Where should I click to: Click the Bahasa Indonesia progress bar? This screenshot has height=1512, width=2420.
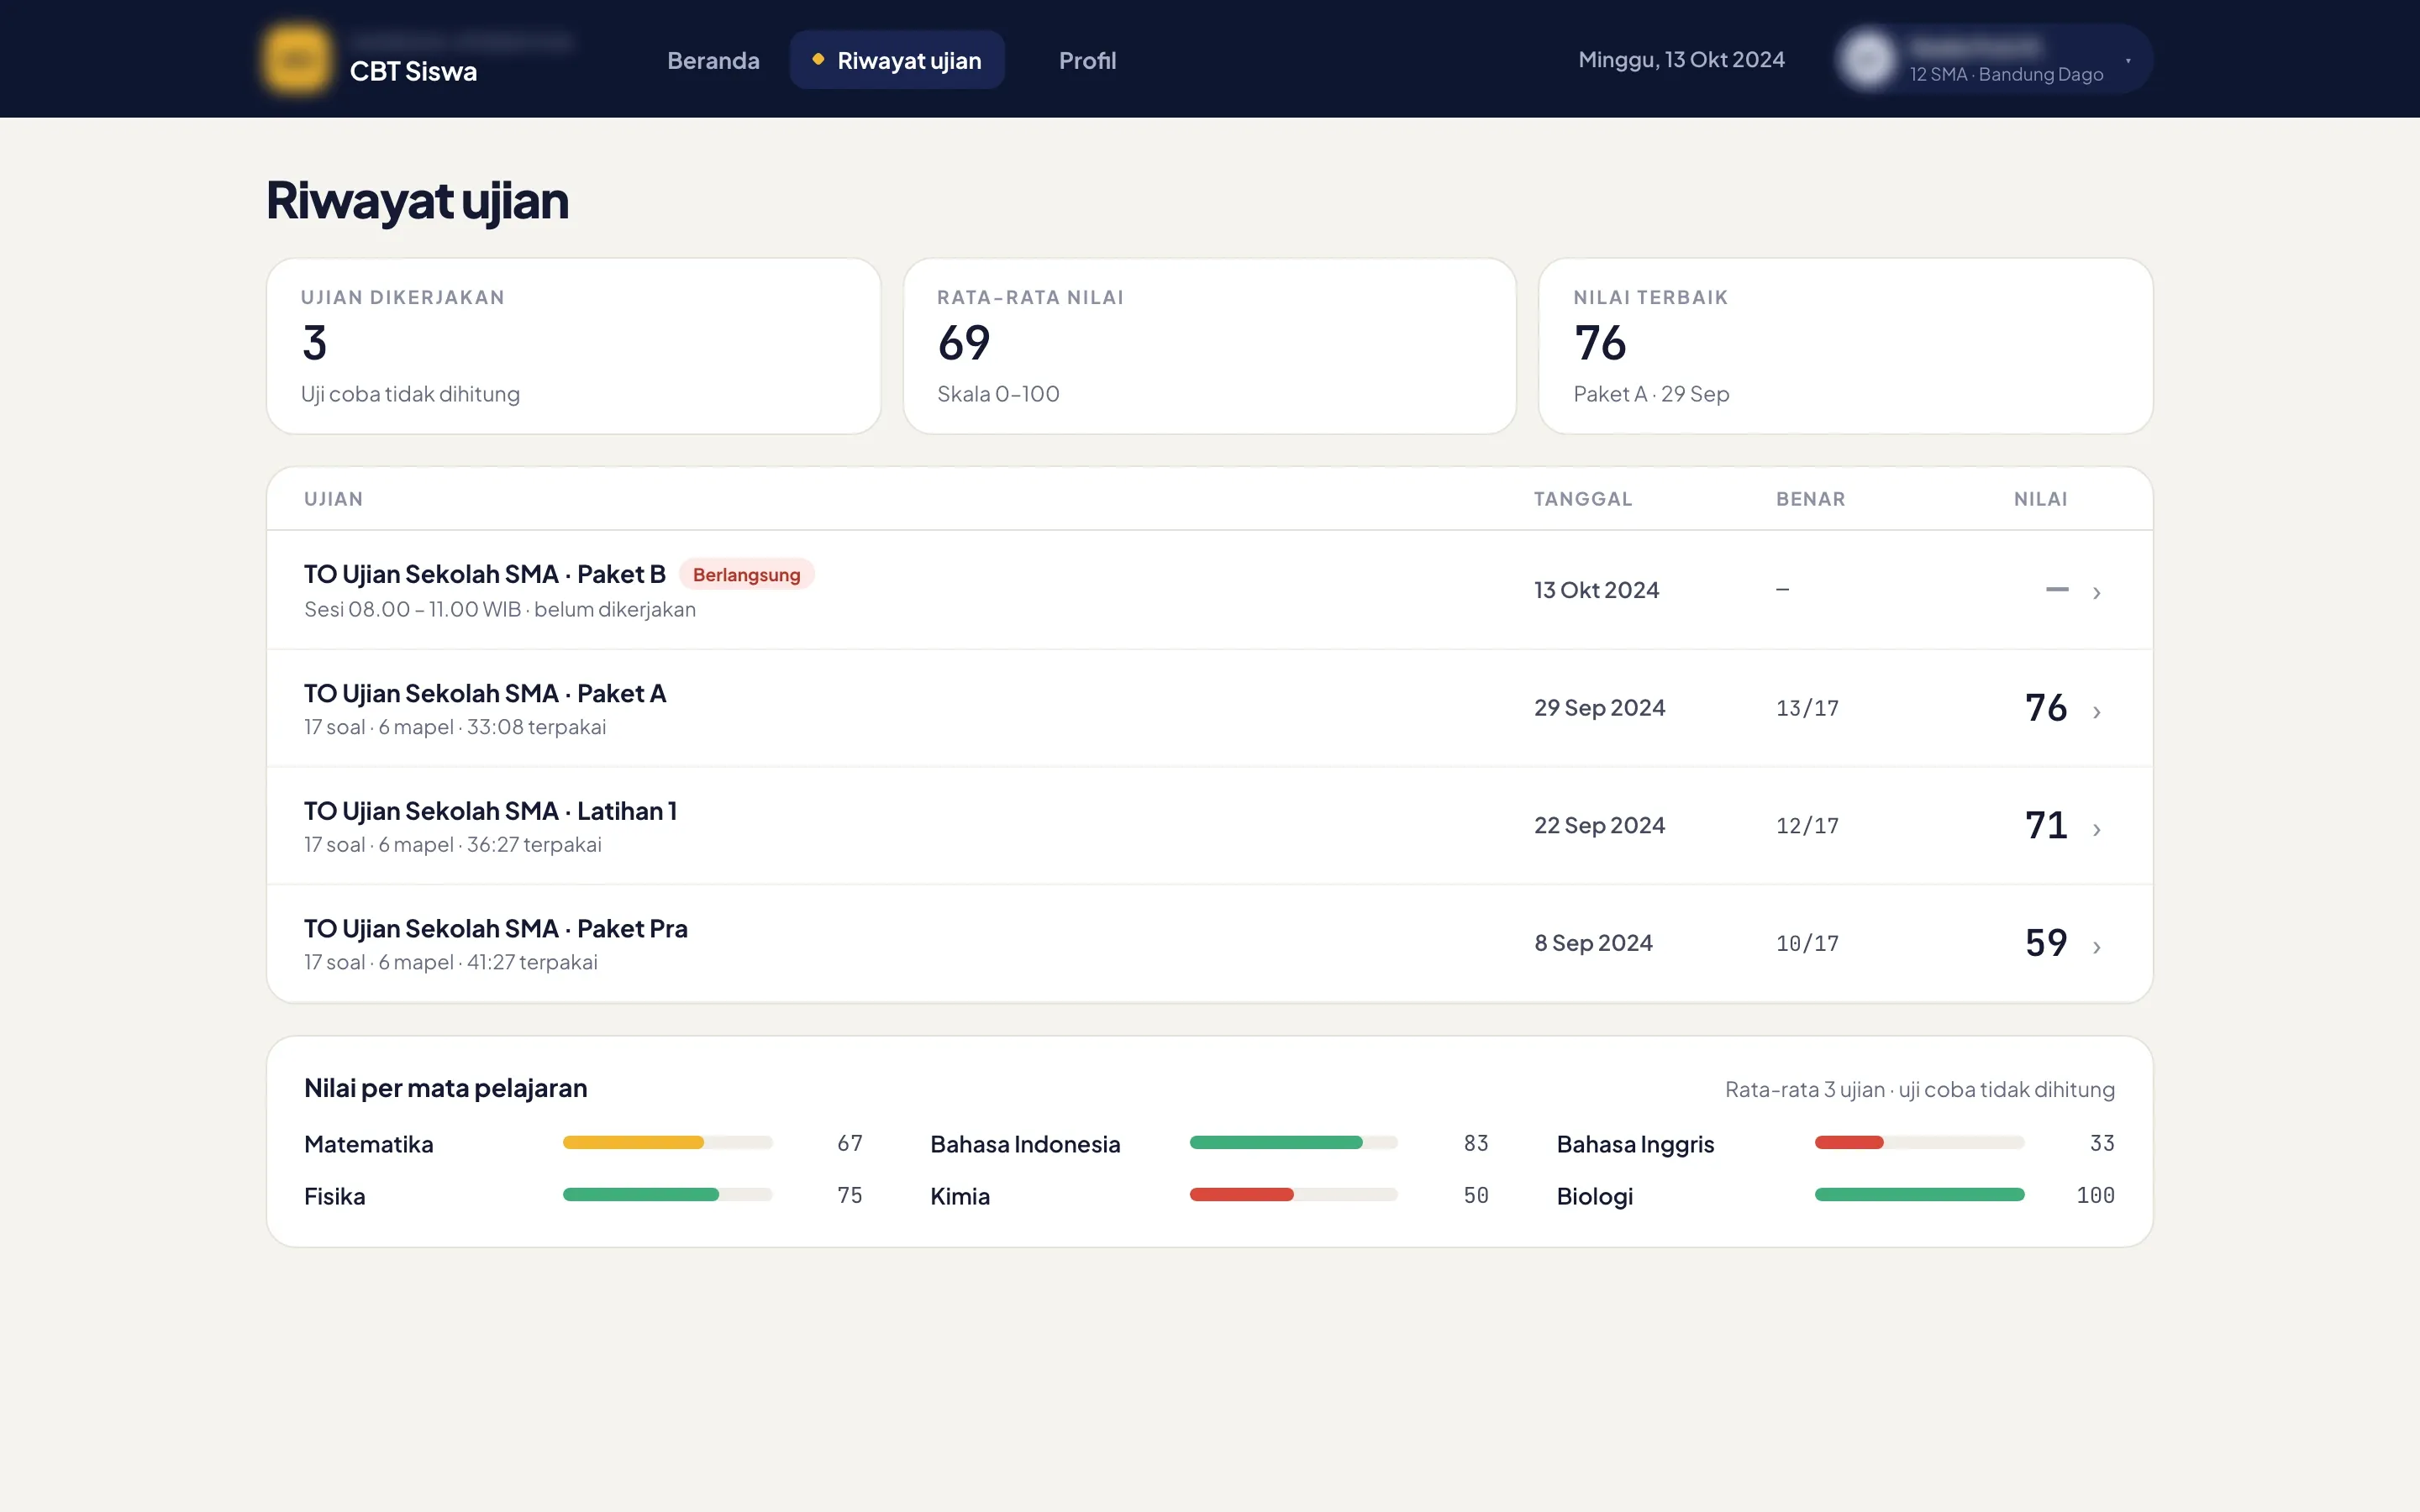(1293, 1142)
